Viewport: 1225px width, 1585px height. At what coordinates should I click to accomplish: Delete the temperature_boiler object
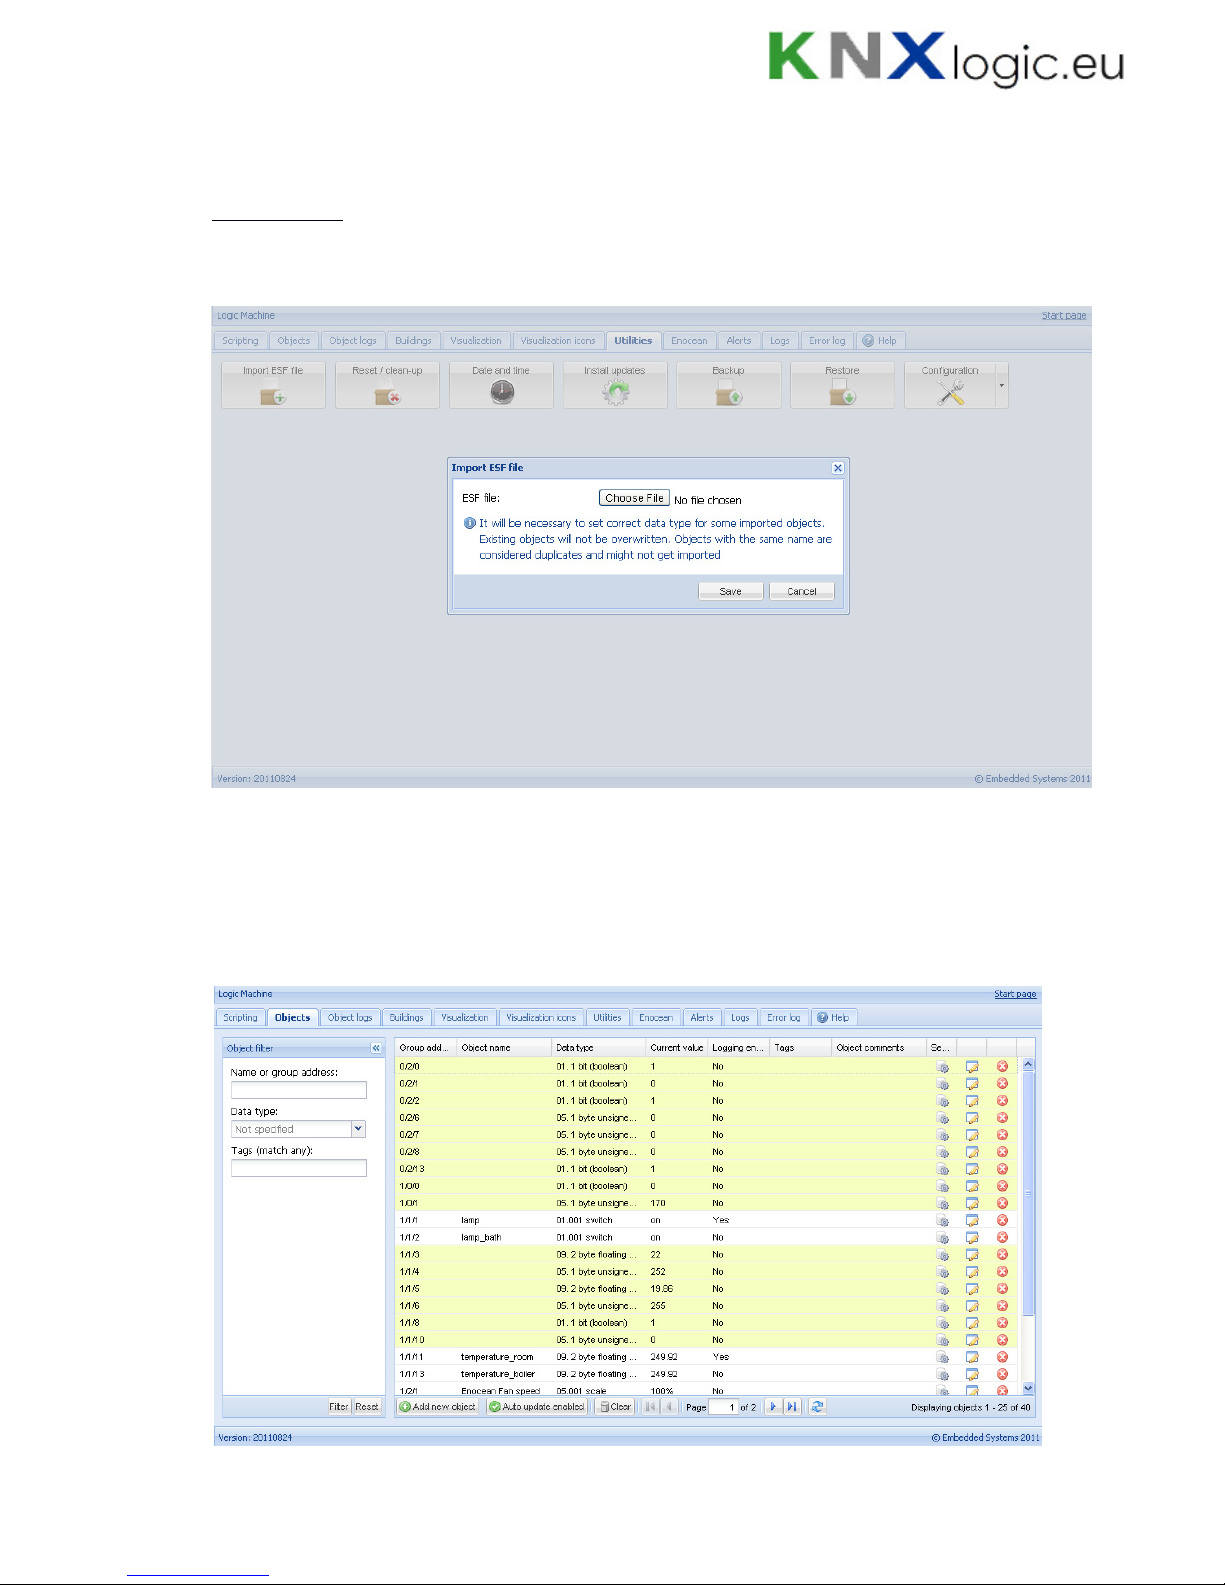coord(1002,1374)
